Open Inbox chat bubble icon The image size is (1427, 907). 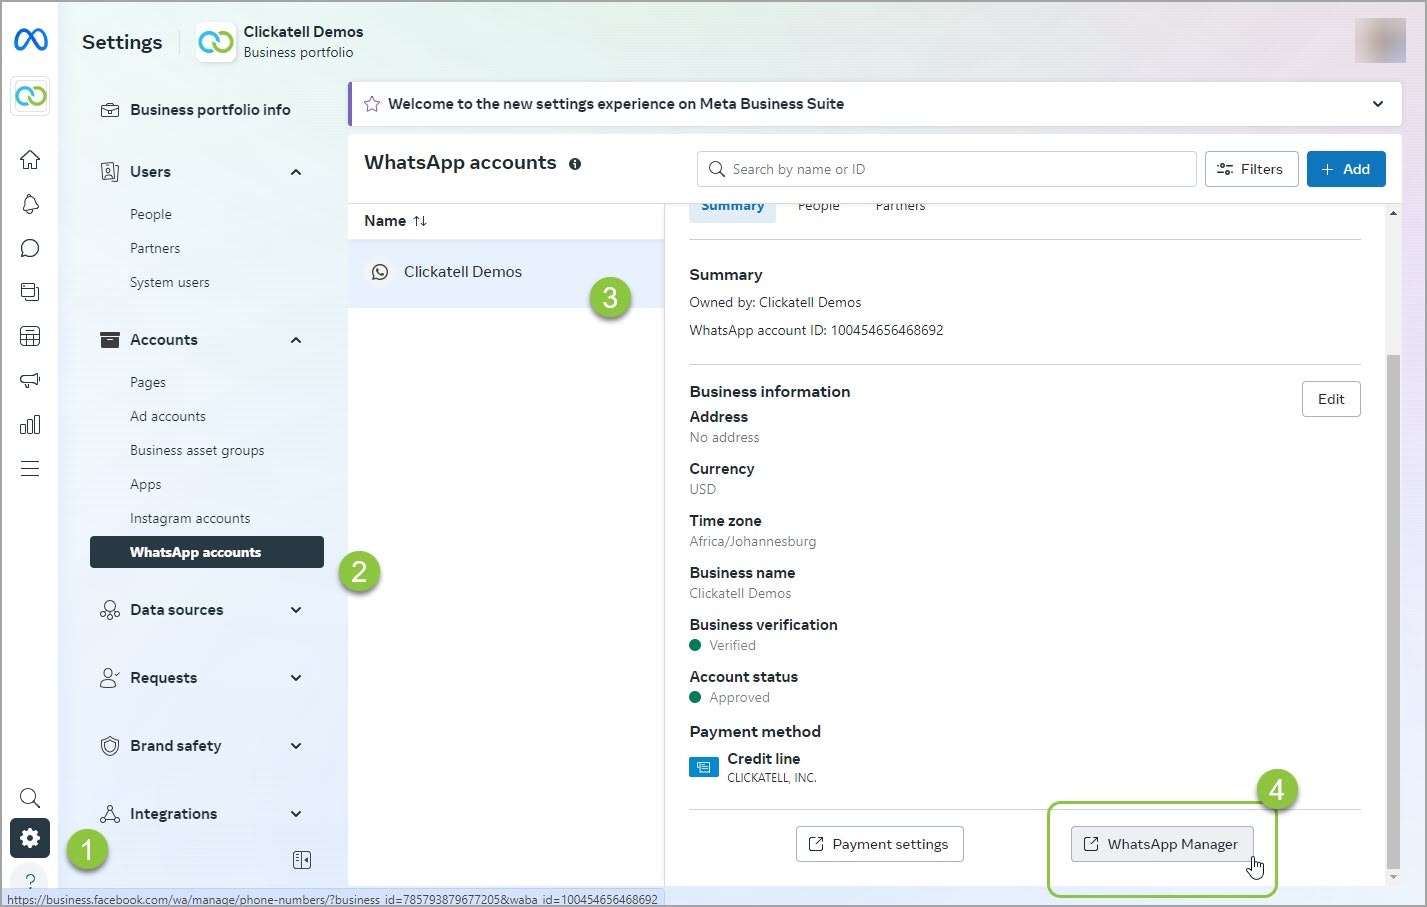coord(30,248)
